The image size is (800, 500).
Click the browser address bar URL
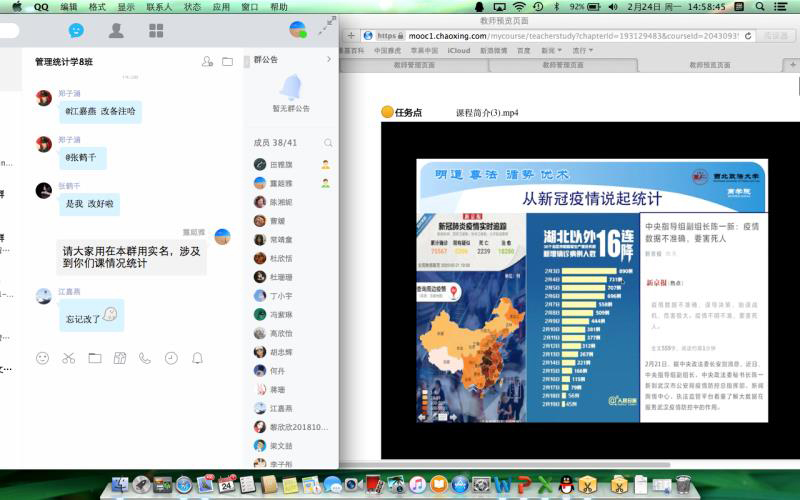pos(560,35)
